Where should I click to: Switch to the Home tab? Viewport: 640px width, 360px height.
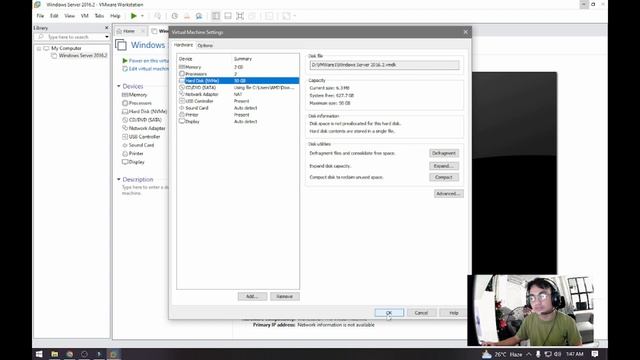pyautogui.click(x=129, y=31)
